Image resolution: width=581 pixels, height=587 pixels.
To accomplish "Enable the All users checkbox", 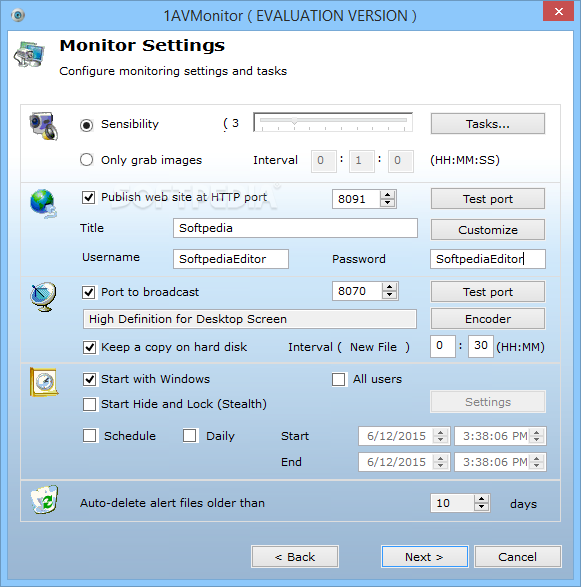I will pyautogui.click(x=338, y=379).
